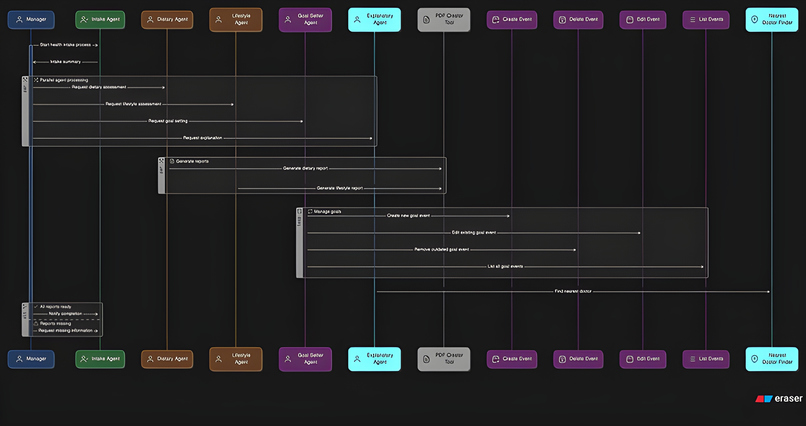The height and width of the screenshot is (426, 806).
Task: Click the user-check icon in the top Intake Agent node
Action: pos(84,20)
